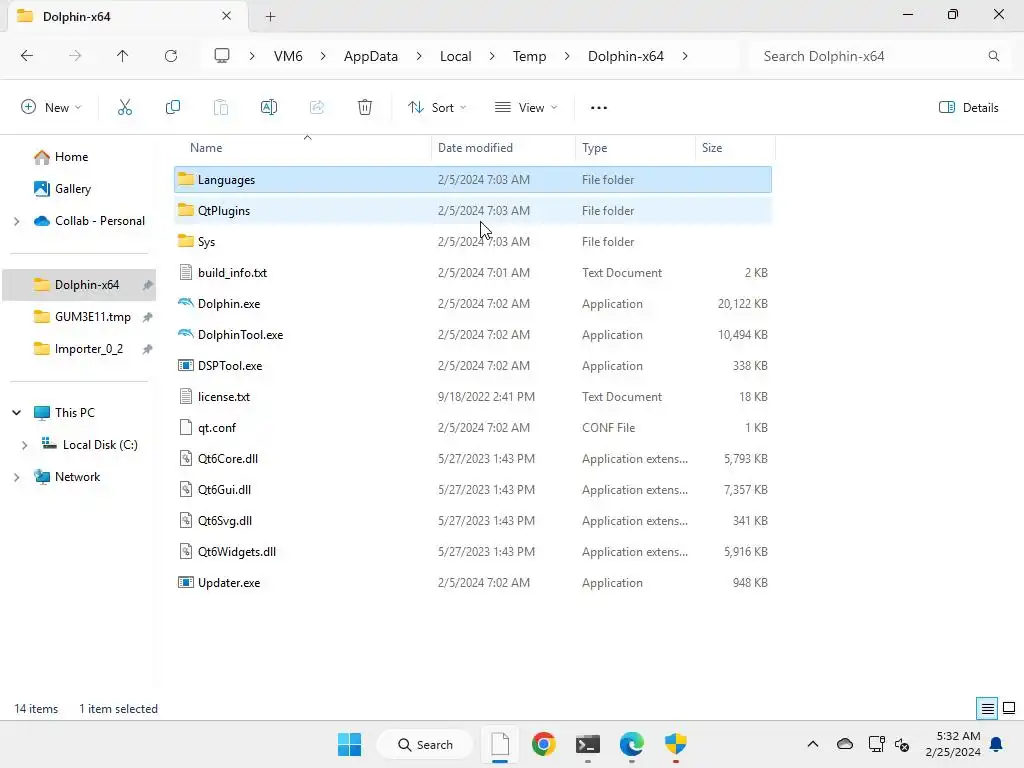Screen dimensions: 1024x768
Task: Open taskbar Search box
Action: [425, 744]
